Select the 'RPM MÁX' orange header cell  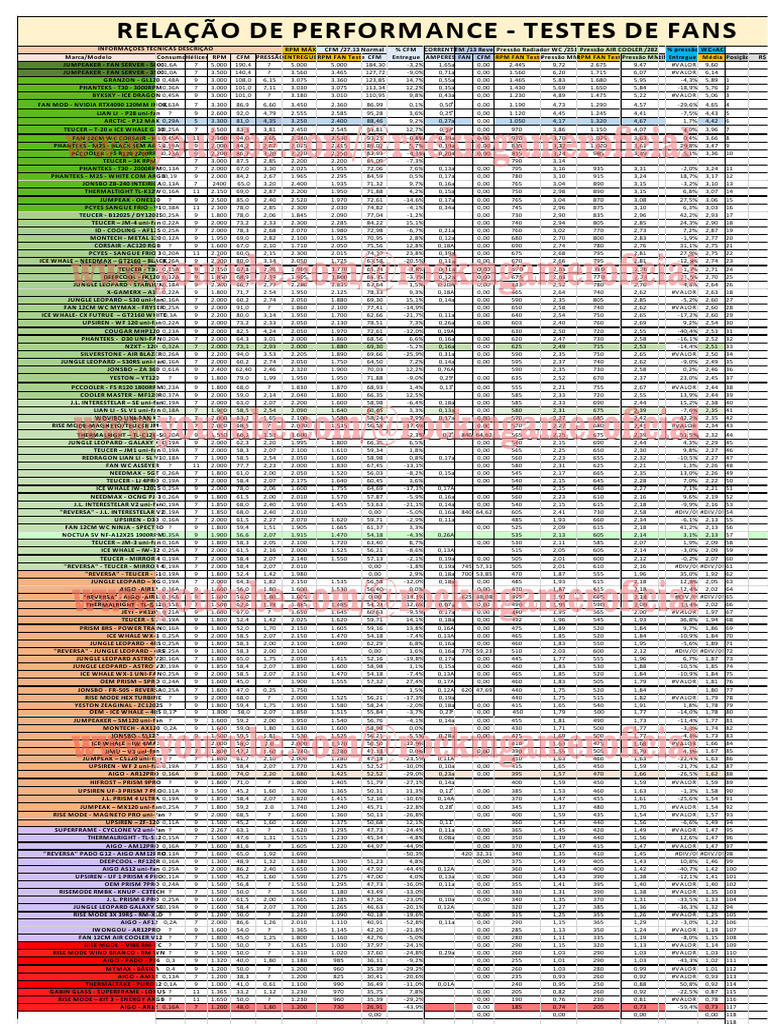300,50
